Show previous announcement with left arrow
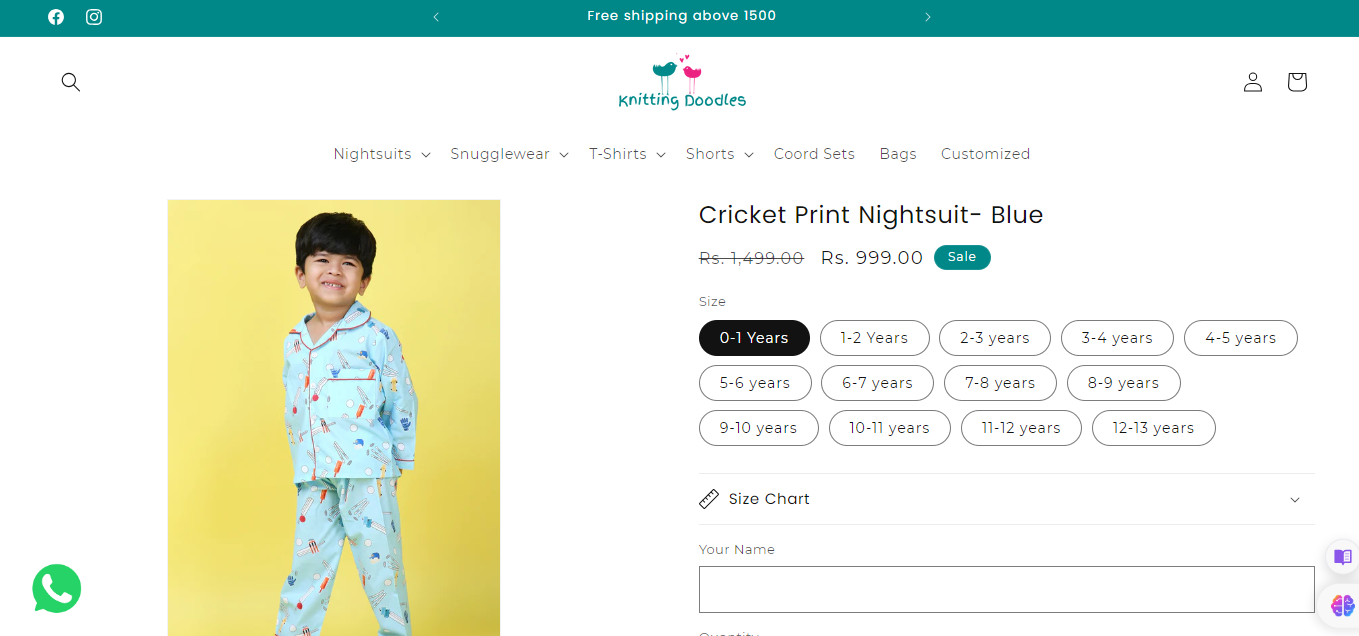 (436, 17)
